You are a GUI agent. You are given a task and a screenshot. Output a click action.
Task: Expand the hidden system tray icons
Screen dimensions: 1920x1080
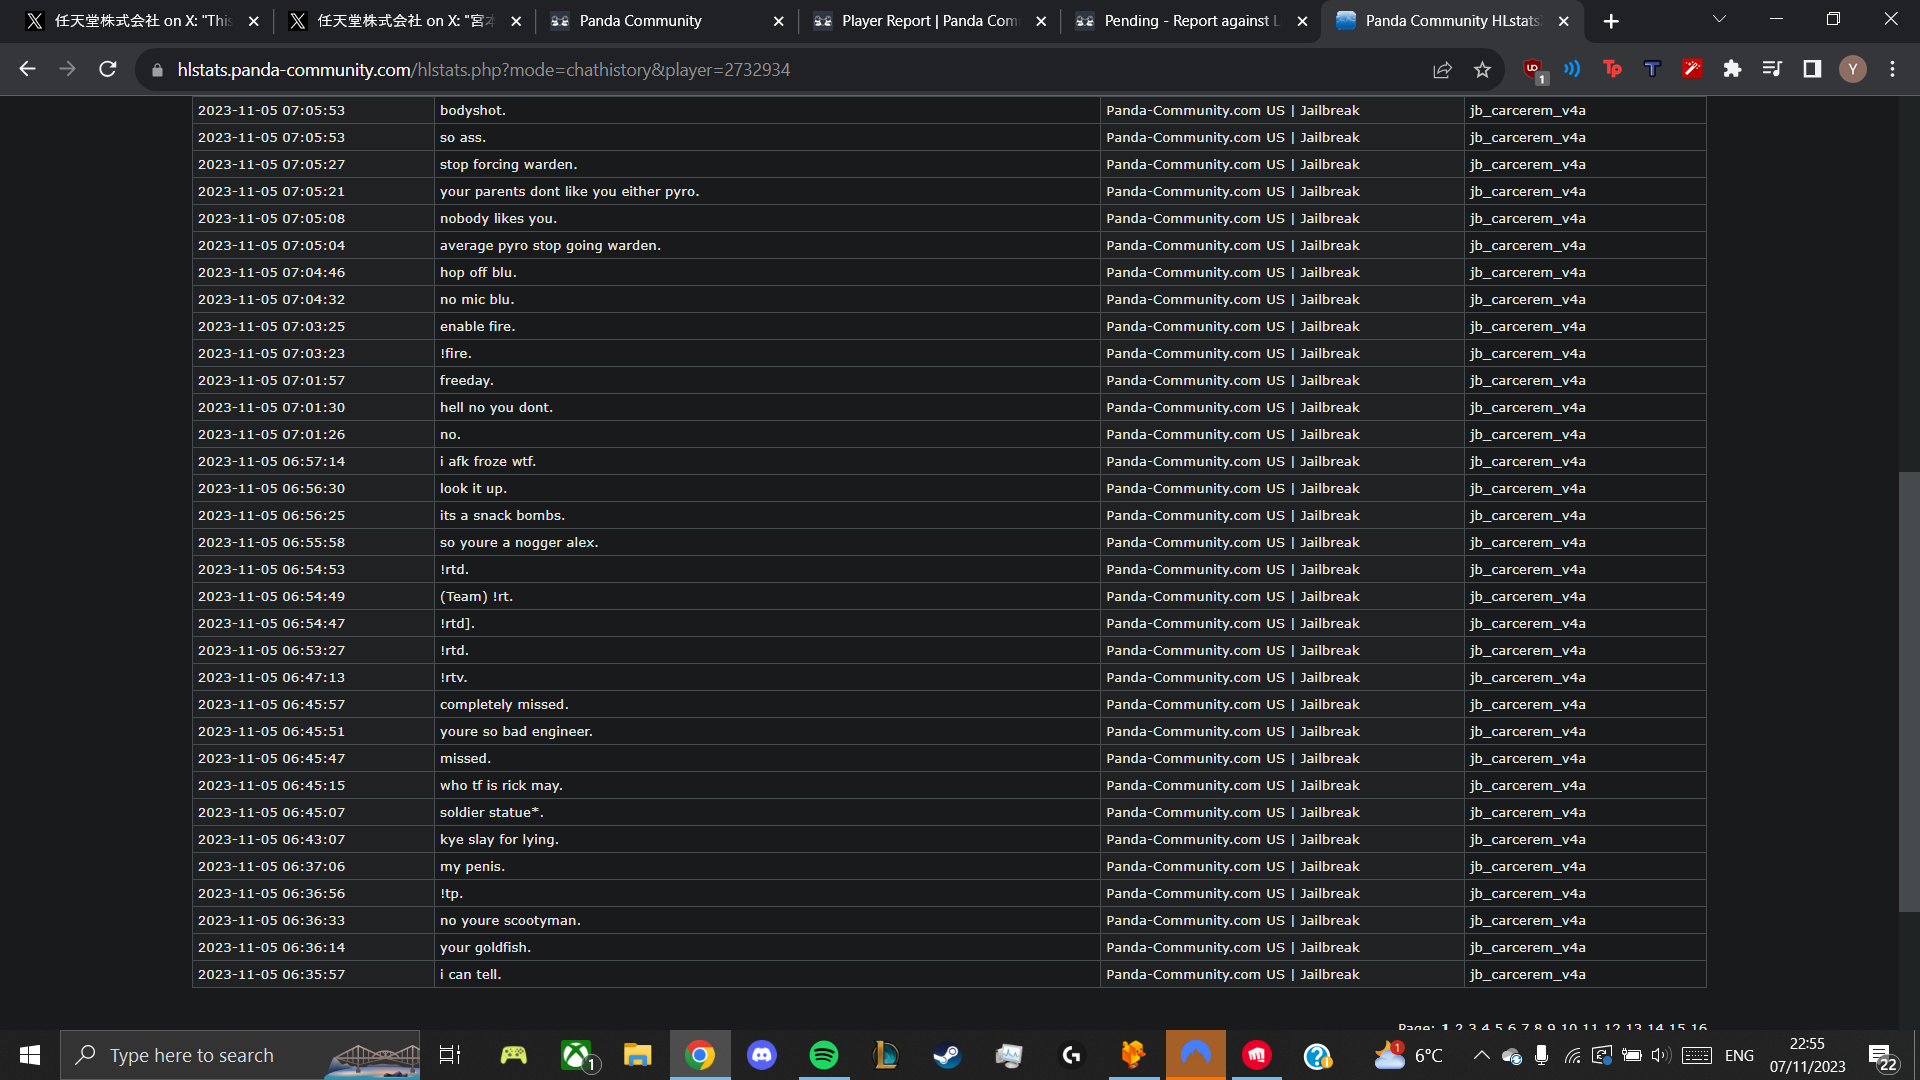point(1481,1055)
